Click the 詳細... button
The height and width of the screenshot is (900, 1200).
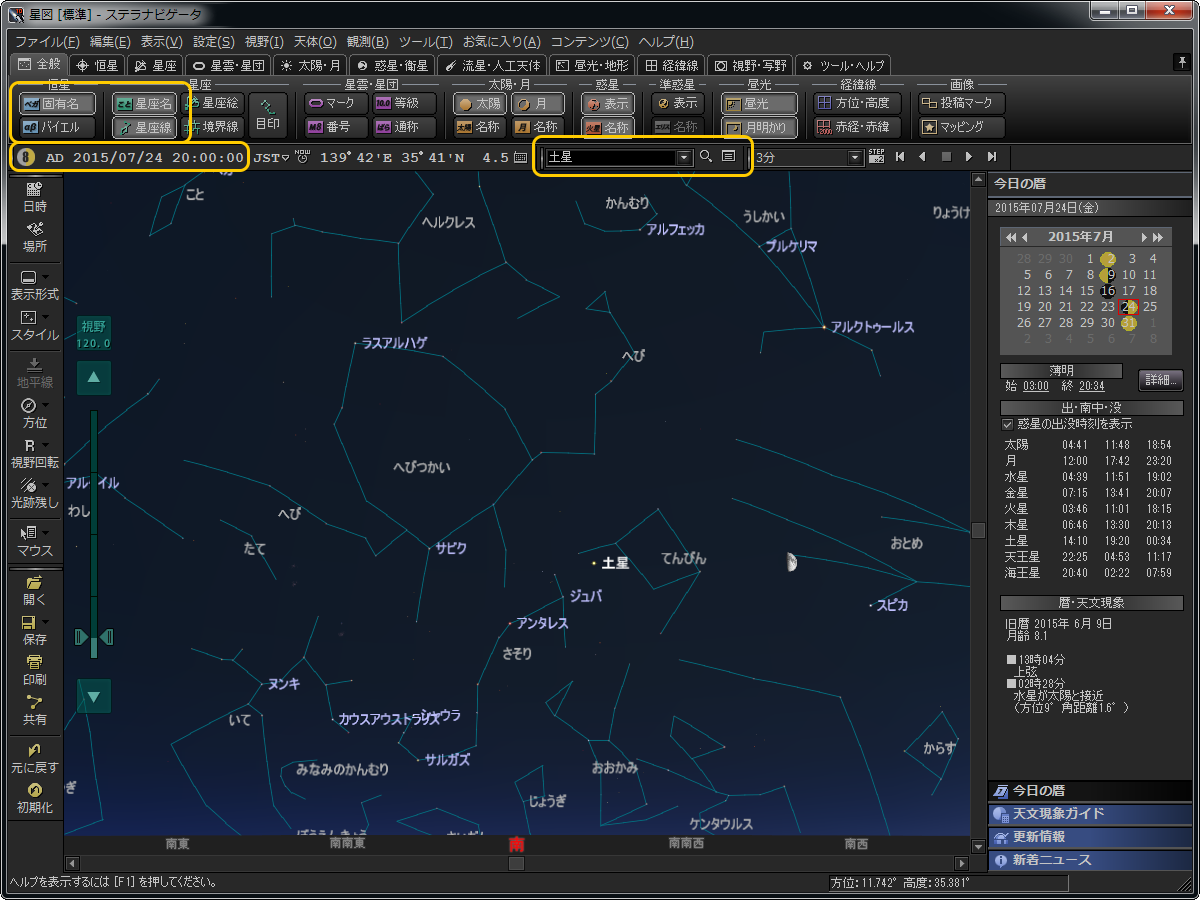pyautogui.click(x=1160, y=380)
